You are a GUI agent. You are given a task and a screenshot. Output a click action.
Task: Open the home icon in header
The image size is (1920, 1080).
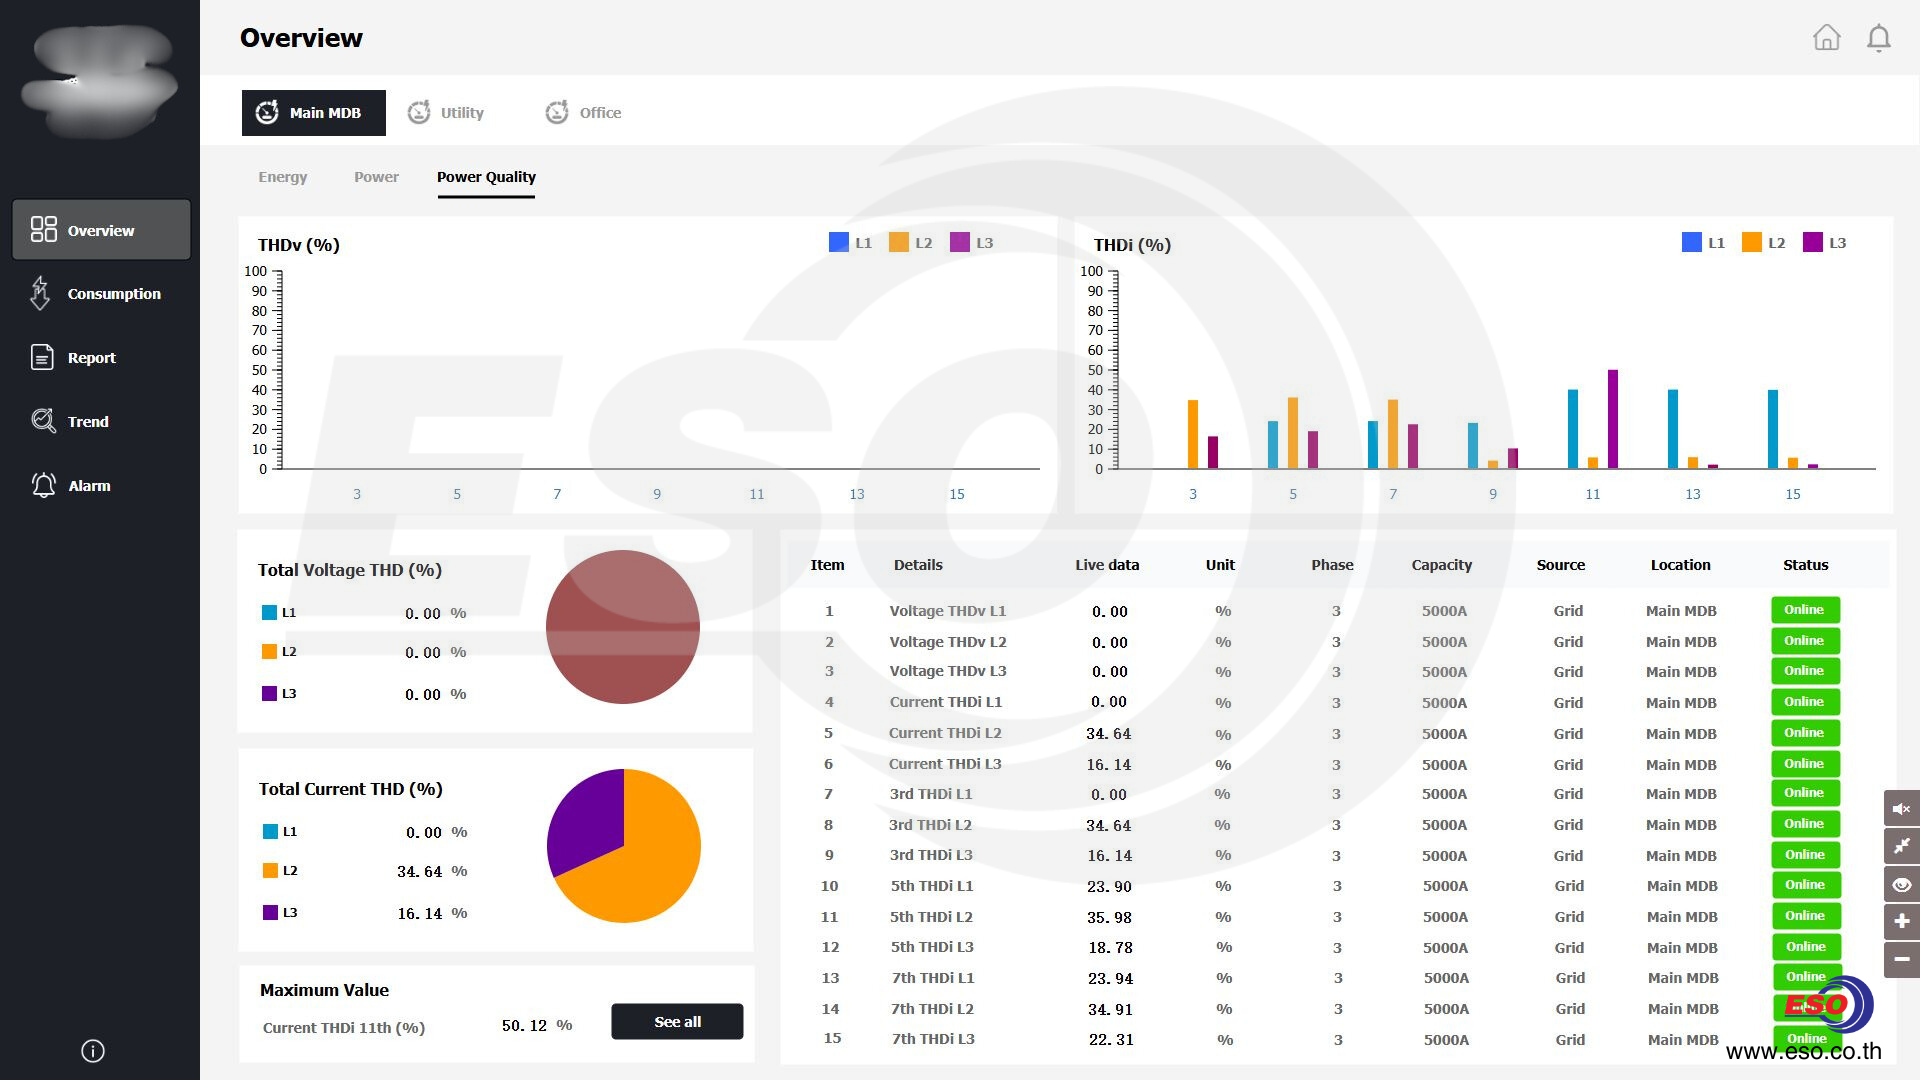coord(1826,38)
